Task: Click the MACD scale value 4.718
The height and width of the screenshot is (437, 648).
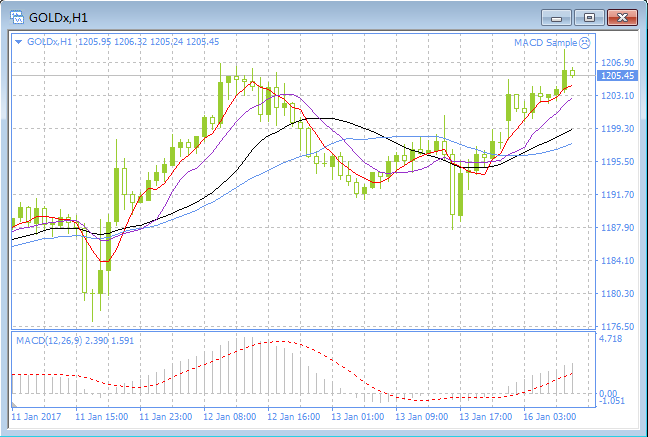Action: tap(610, 339)
